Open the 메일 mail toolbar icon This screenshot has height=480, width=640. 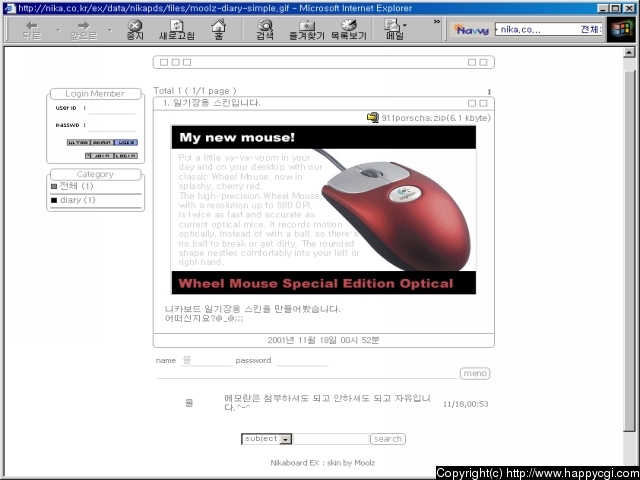(393, 31)
